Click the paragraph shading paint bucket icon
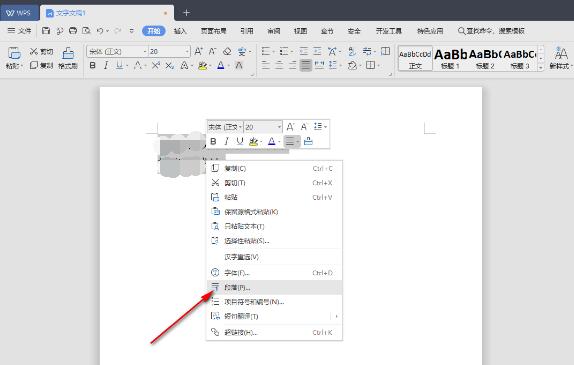Image resolution: width=574 pixels, height=365 pixels. [352, 66]
